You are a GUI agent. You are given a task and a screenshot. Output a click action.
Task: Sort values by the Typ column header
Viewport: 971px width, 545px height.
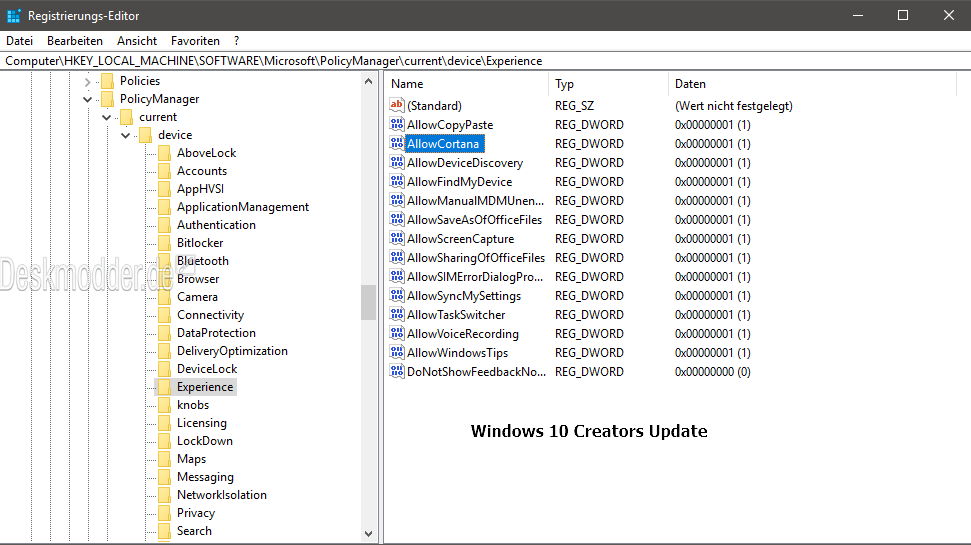pyautogui.click(x=608, y=84)
